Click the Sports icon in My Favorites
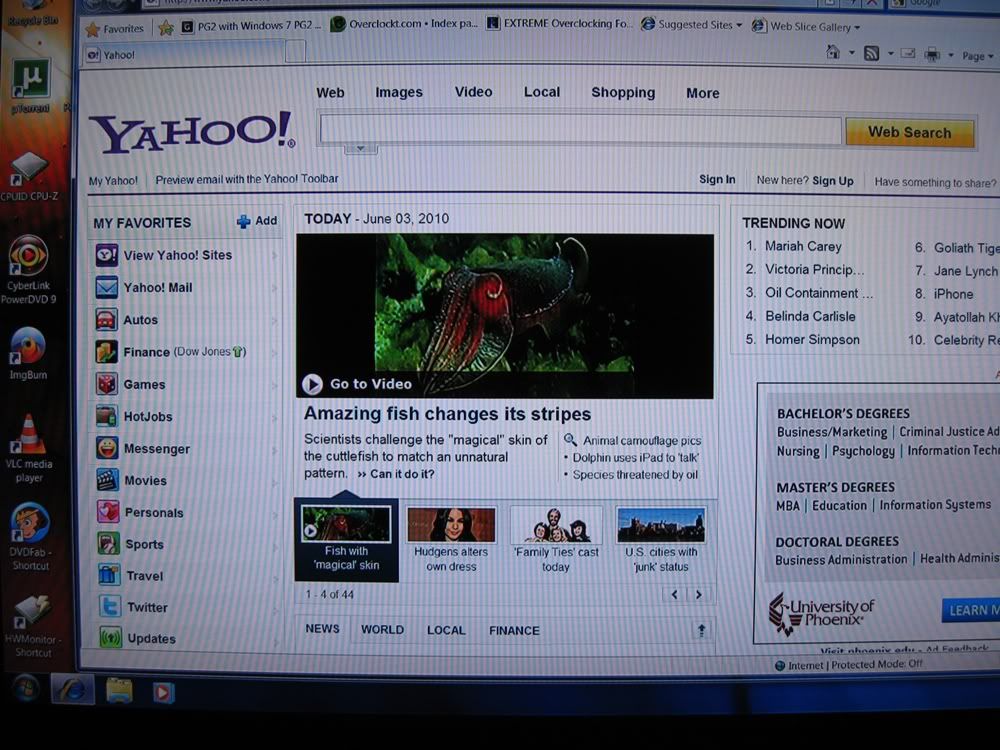This screenshot has height=750, width=1000. click(x=109, y=544)
